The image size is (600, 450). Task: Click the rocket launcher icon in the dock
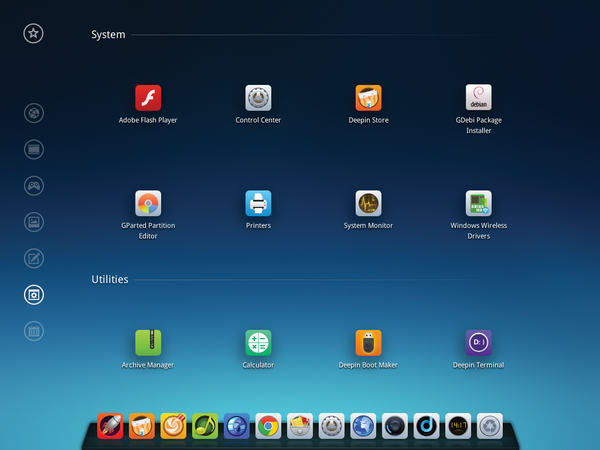click(x=110, y=426)
